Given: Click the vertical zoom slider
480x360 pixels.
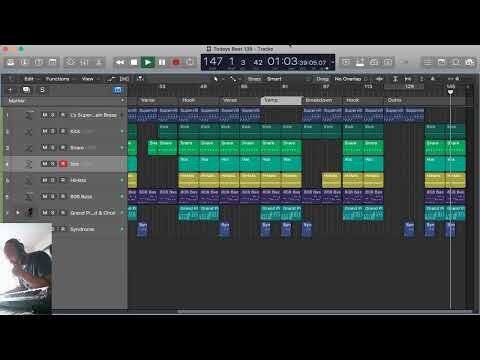Looking at the screenshot, I should 427,79.
